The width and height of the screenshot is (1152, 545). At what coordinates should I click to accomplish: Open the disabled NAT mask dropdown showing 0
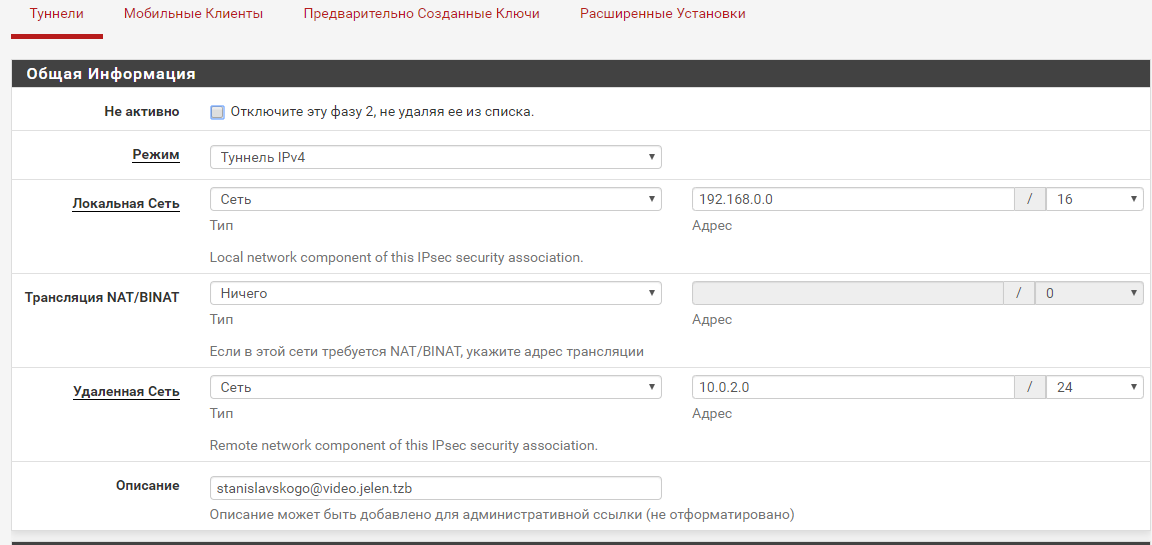click(1089, 293)
